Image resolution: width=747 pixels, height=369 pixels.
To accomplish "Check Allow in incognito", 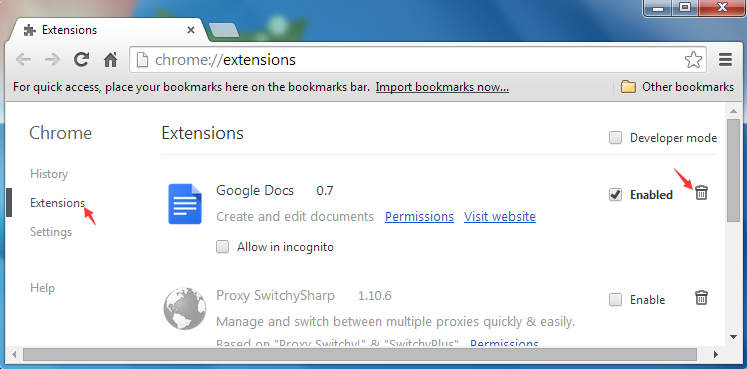I will click(x=222, y=247).
